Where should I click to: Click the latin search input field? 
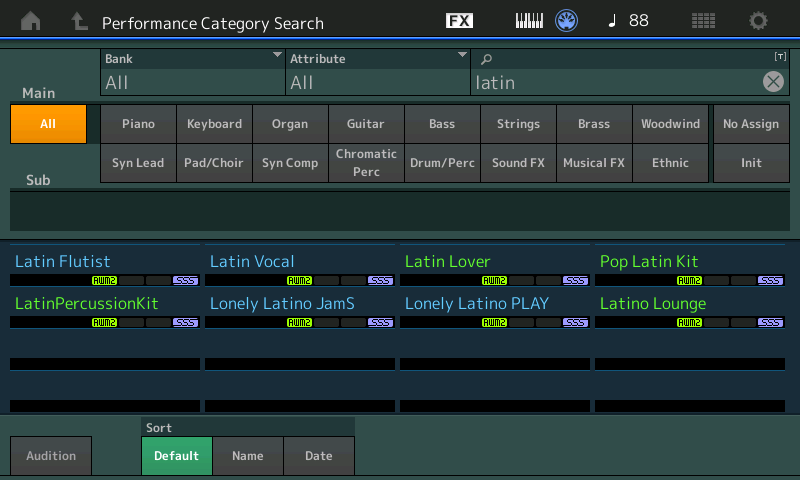pyautogui.click(x=615, y=82)
